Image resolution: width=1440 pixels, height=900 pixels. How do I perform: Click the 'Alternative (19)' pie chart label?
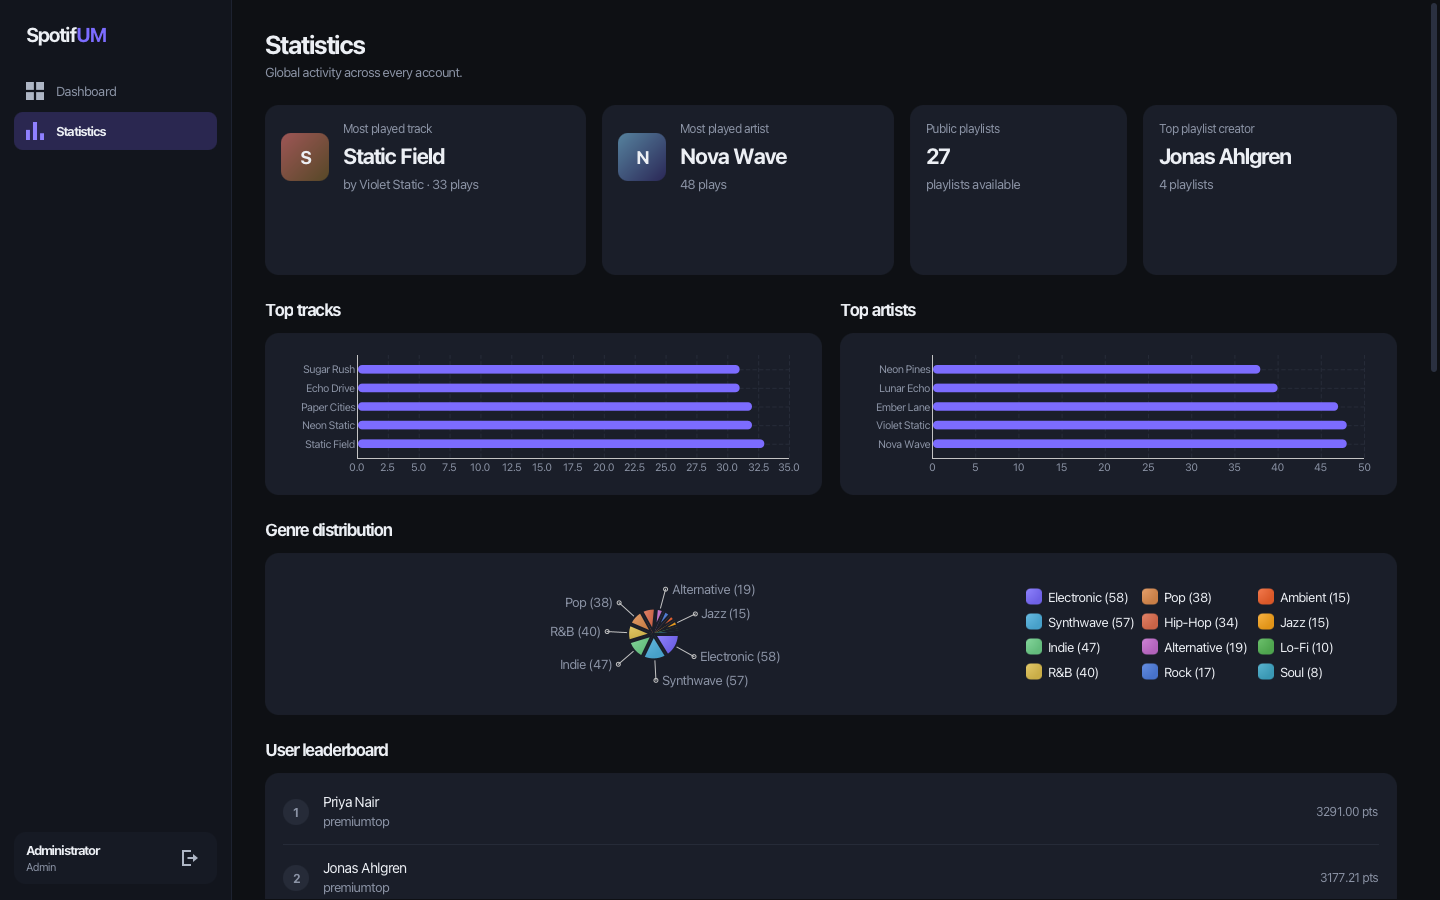(713, 590)
